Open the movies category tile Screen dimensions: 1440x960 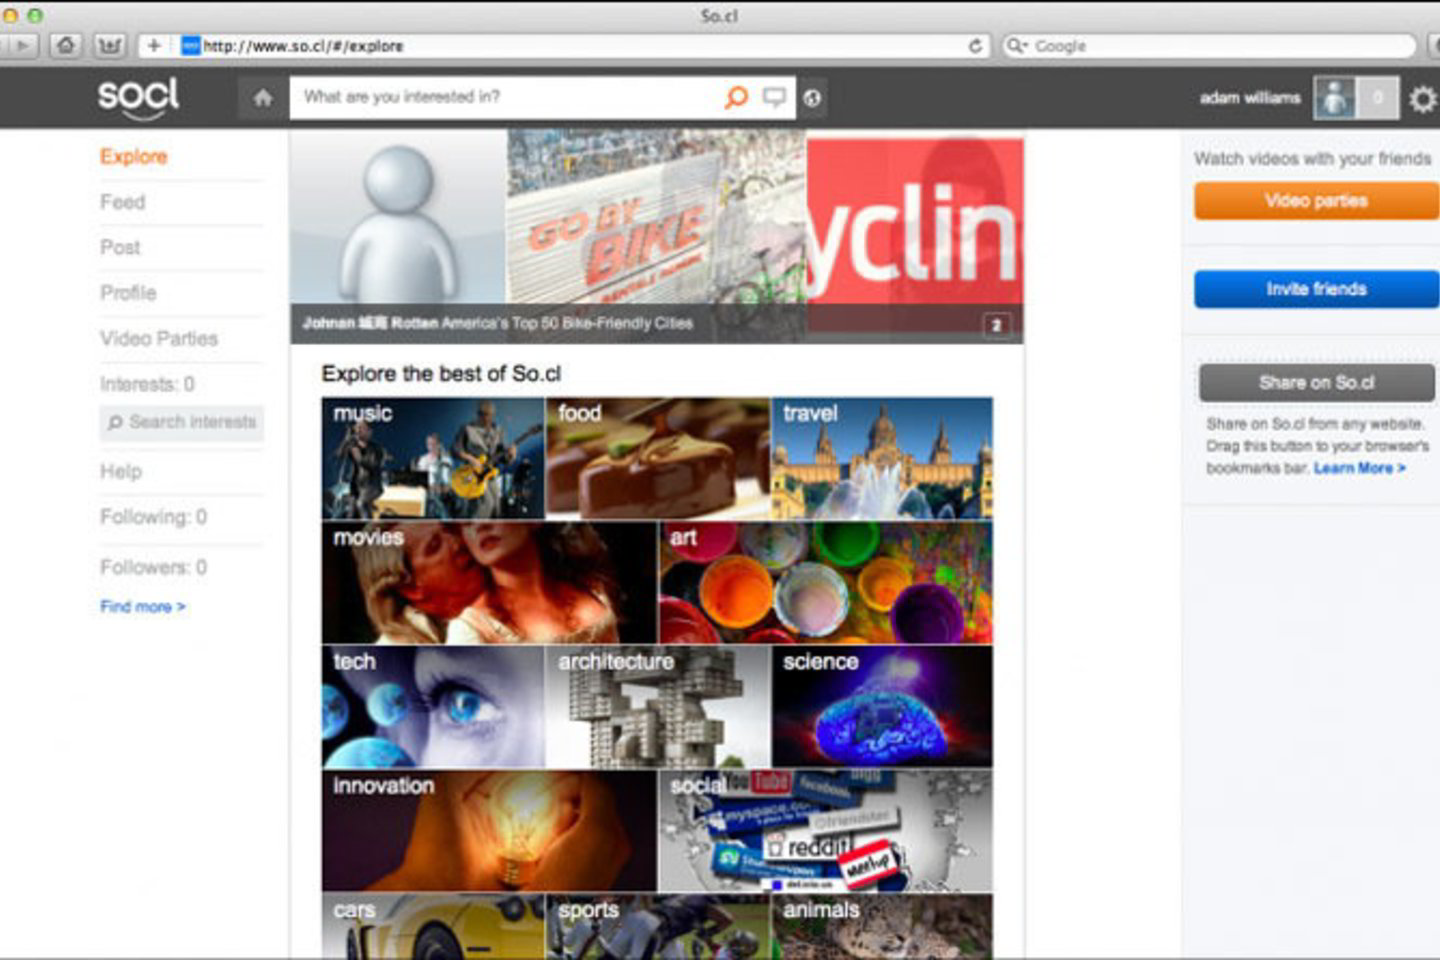[x=489, y=582]
